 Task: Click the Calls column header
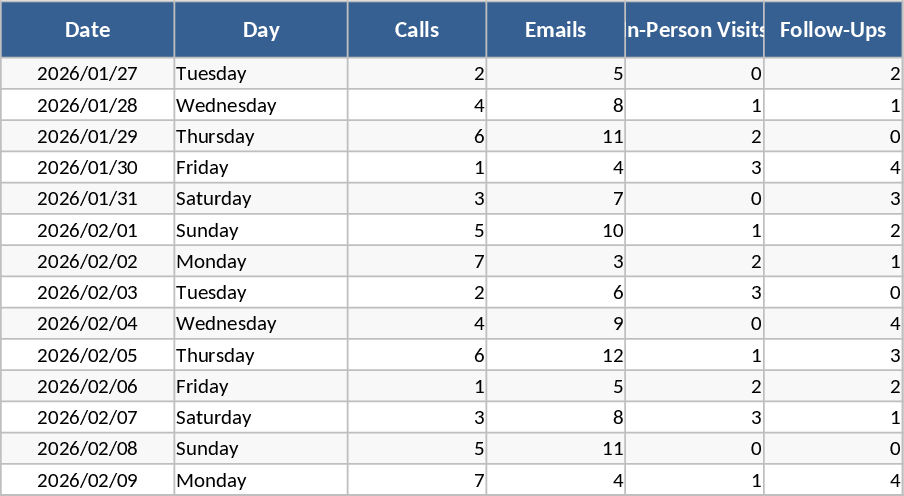(x=417, y=30)
